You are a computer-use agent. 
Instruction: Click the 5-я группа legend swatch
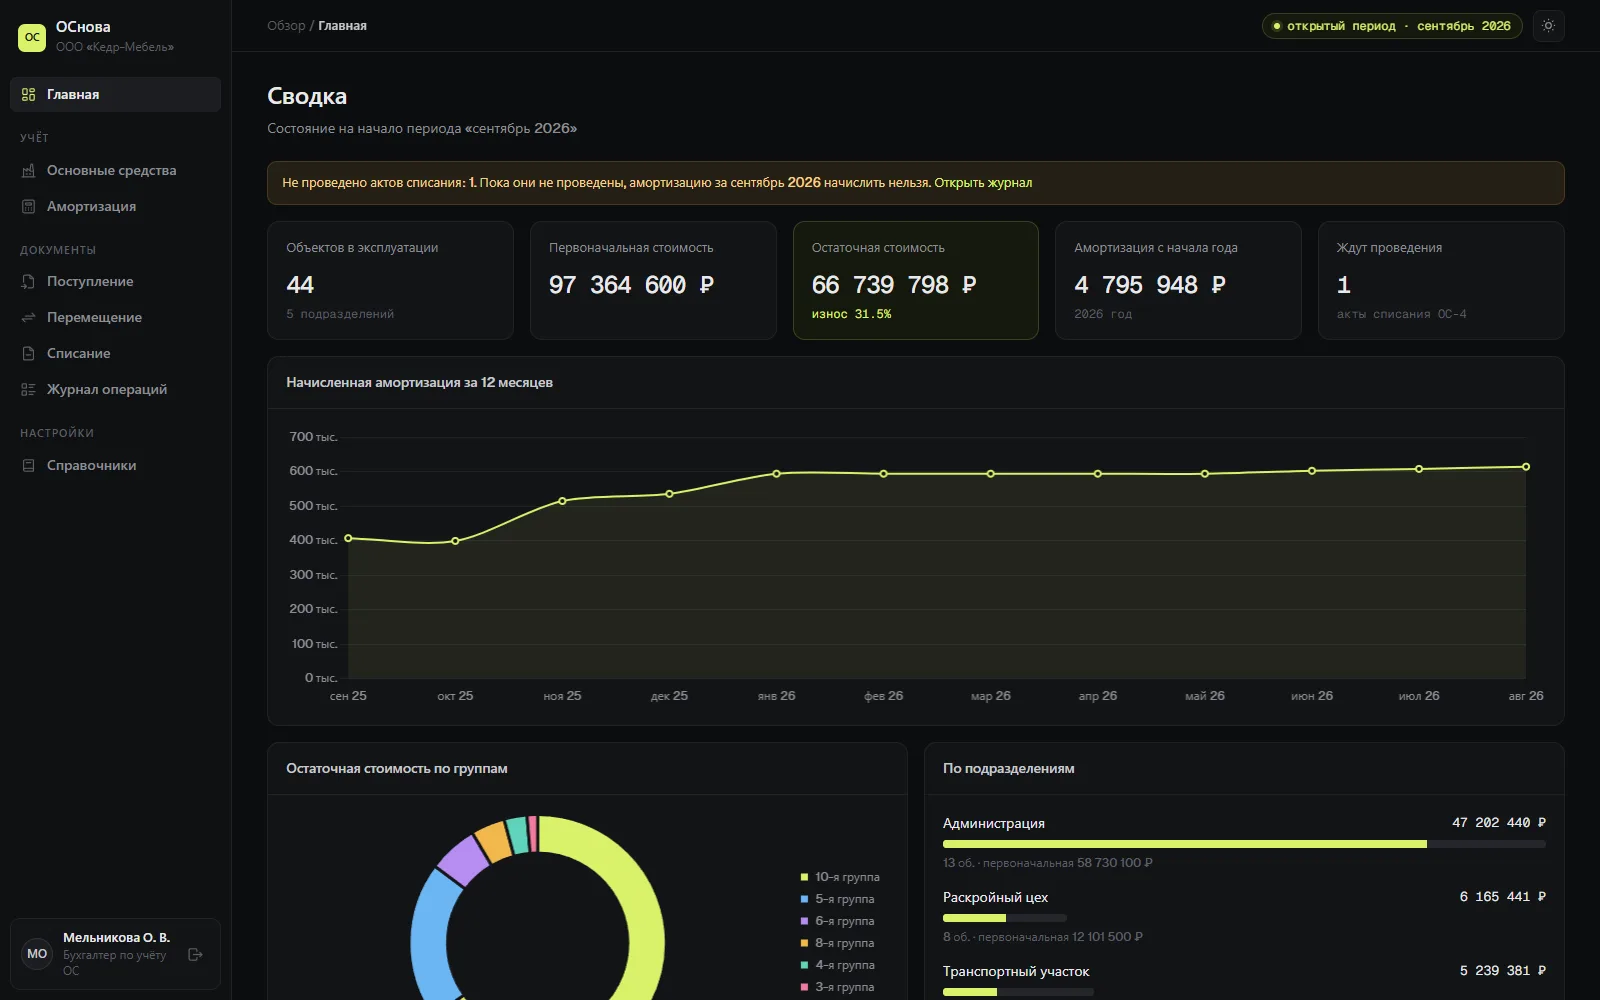pos(804,899)
